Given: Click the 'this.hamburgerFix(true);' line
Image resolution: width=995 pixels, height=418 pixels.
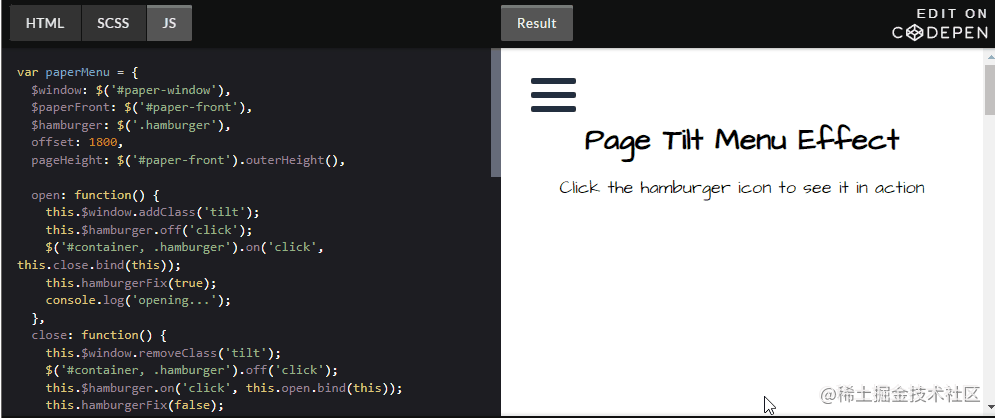Looking at the screenshot, I should (x=131, y=283).
